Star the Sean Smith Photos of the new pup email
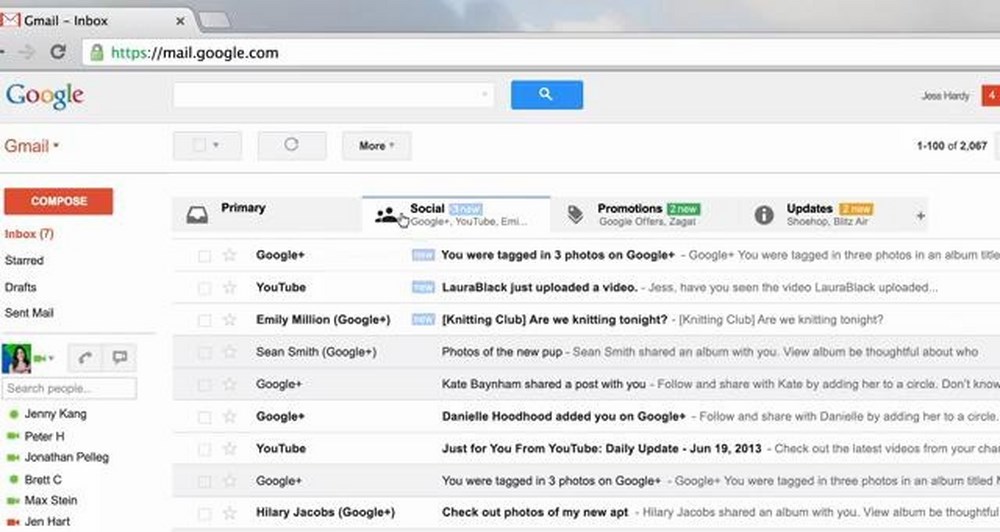The height and width of the screenshot is (532, 1000). pos(230,352)
